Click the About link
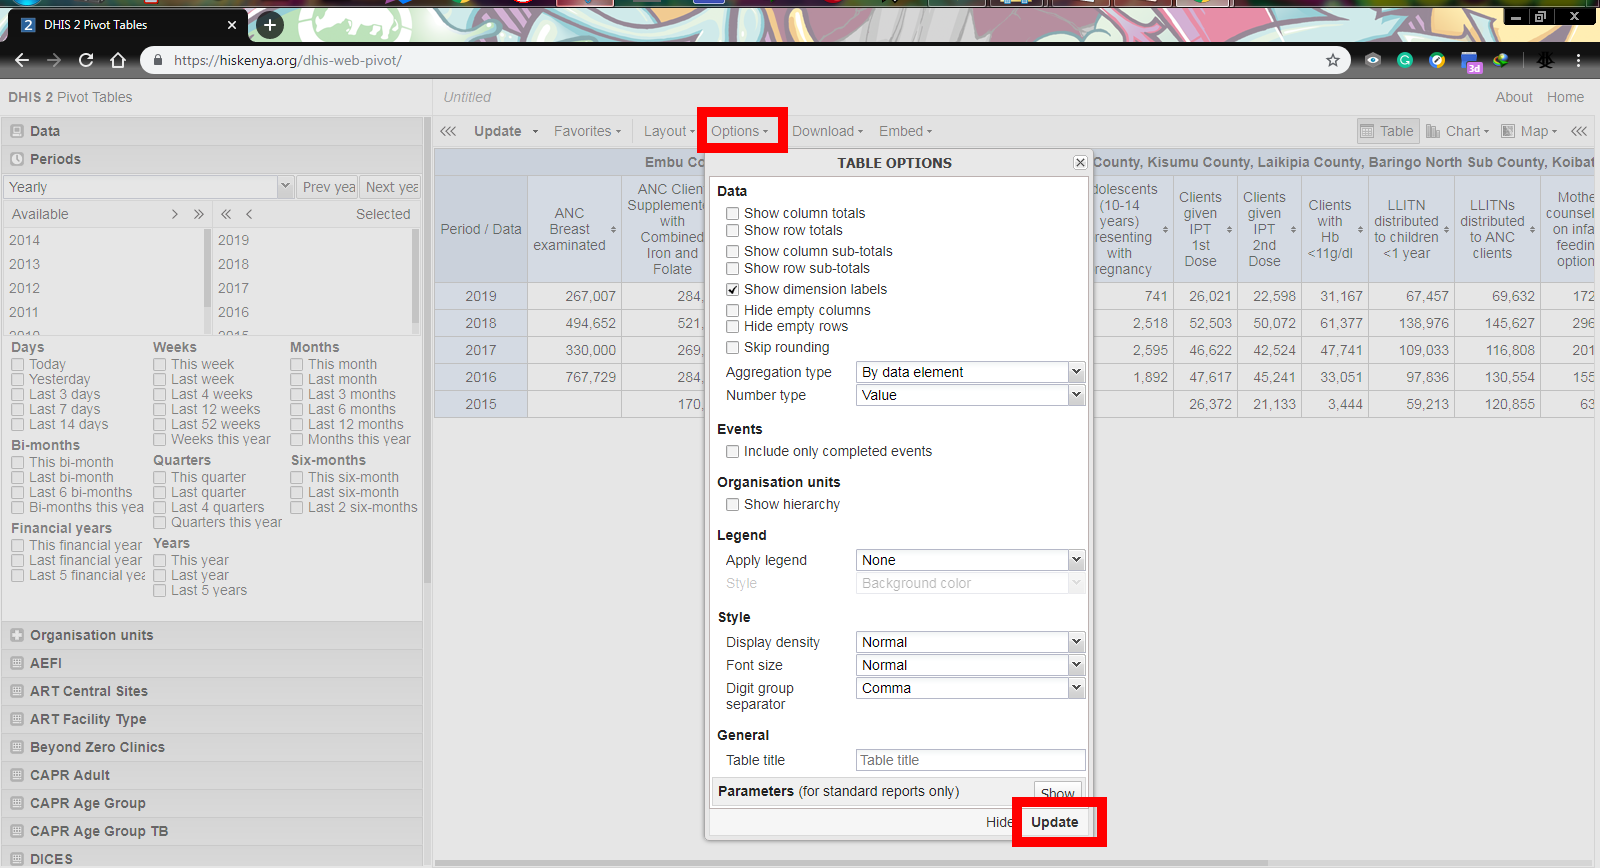 pos(1514,97)
